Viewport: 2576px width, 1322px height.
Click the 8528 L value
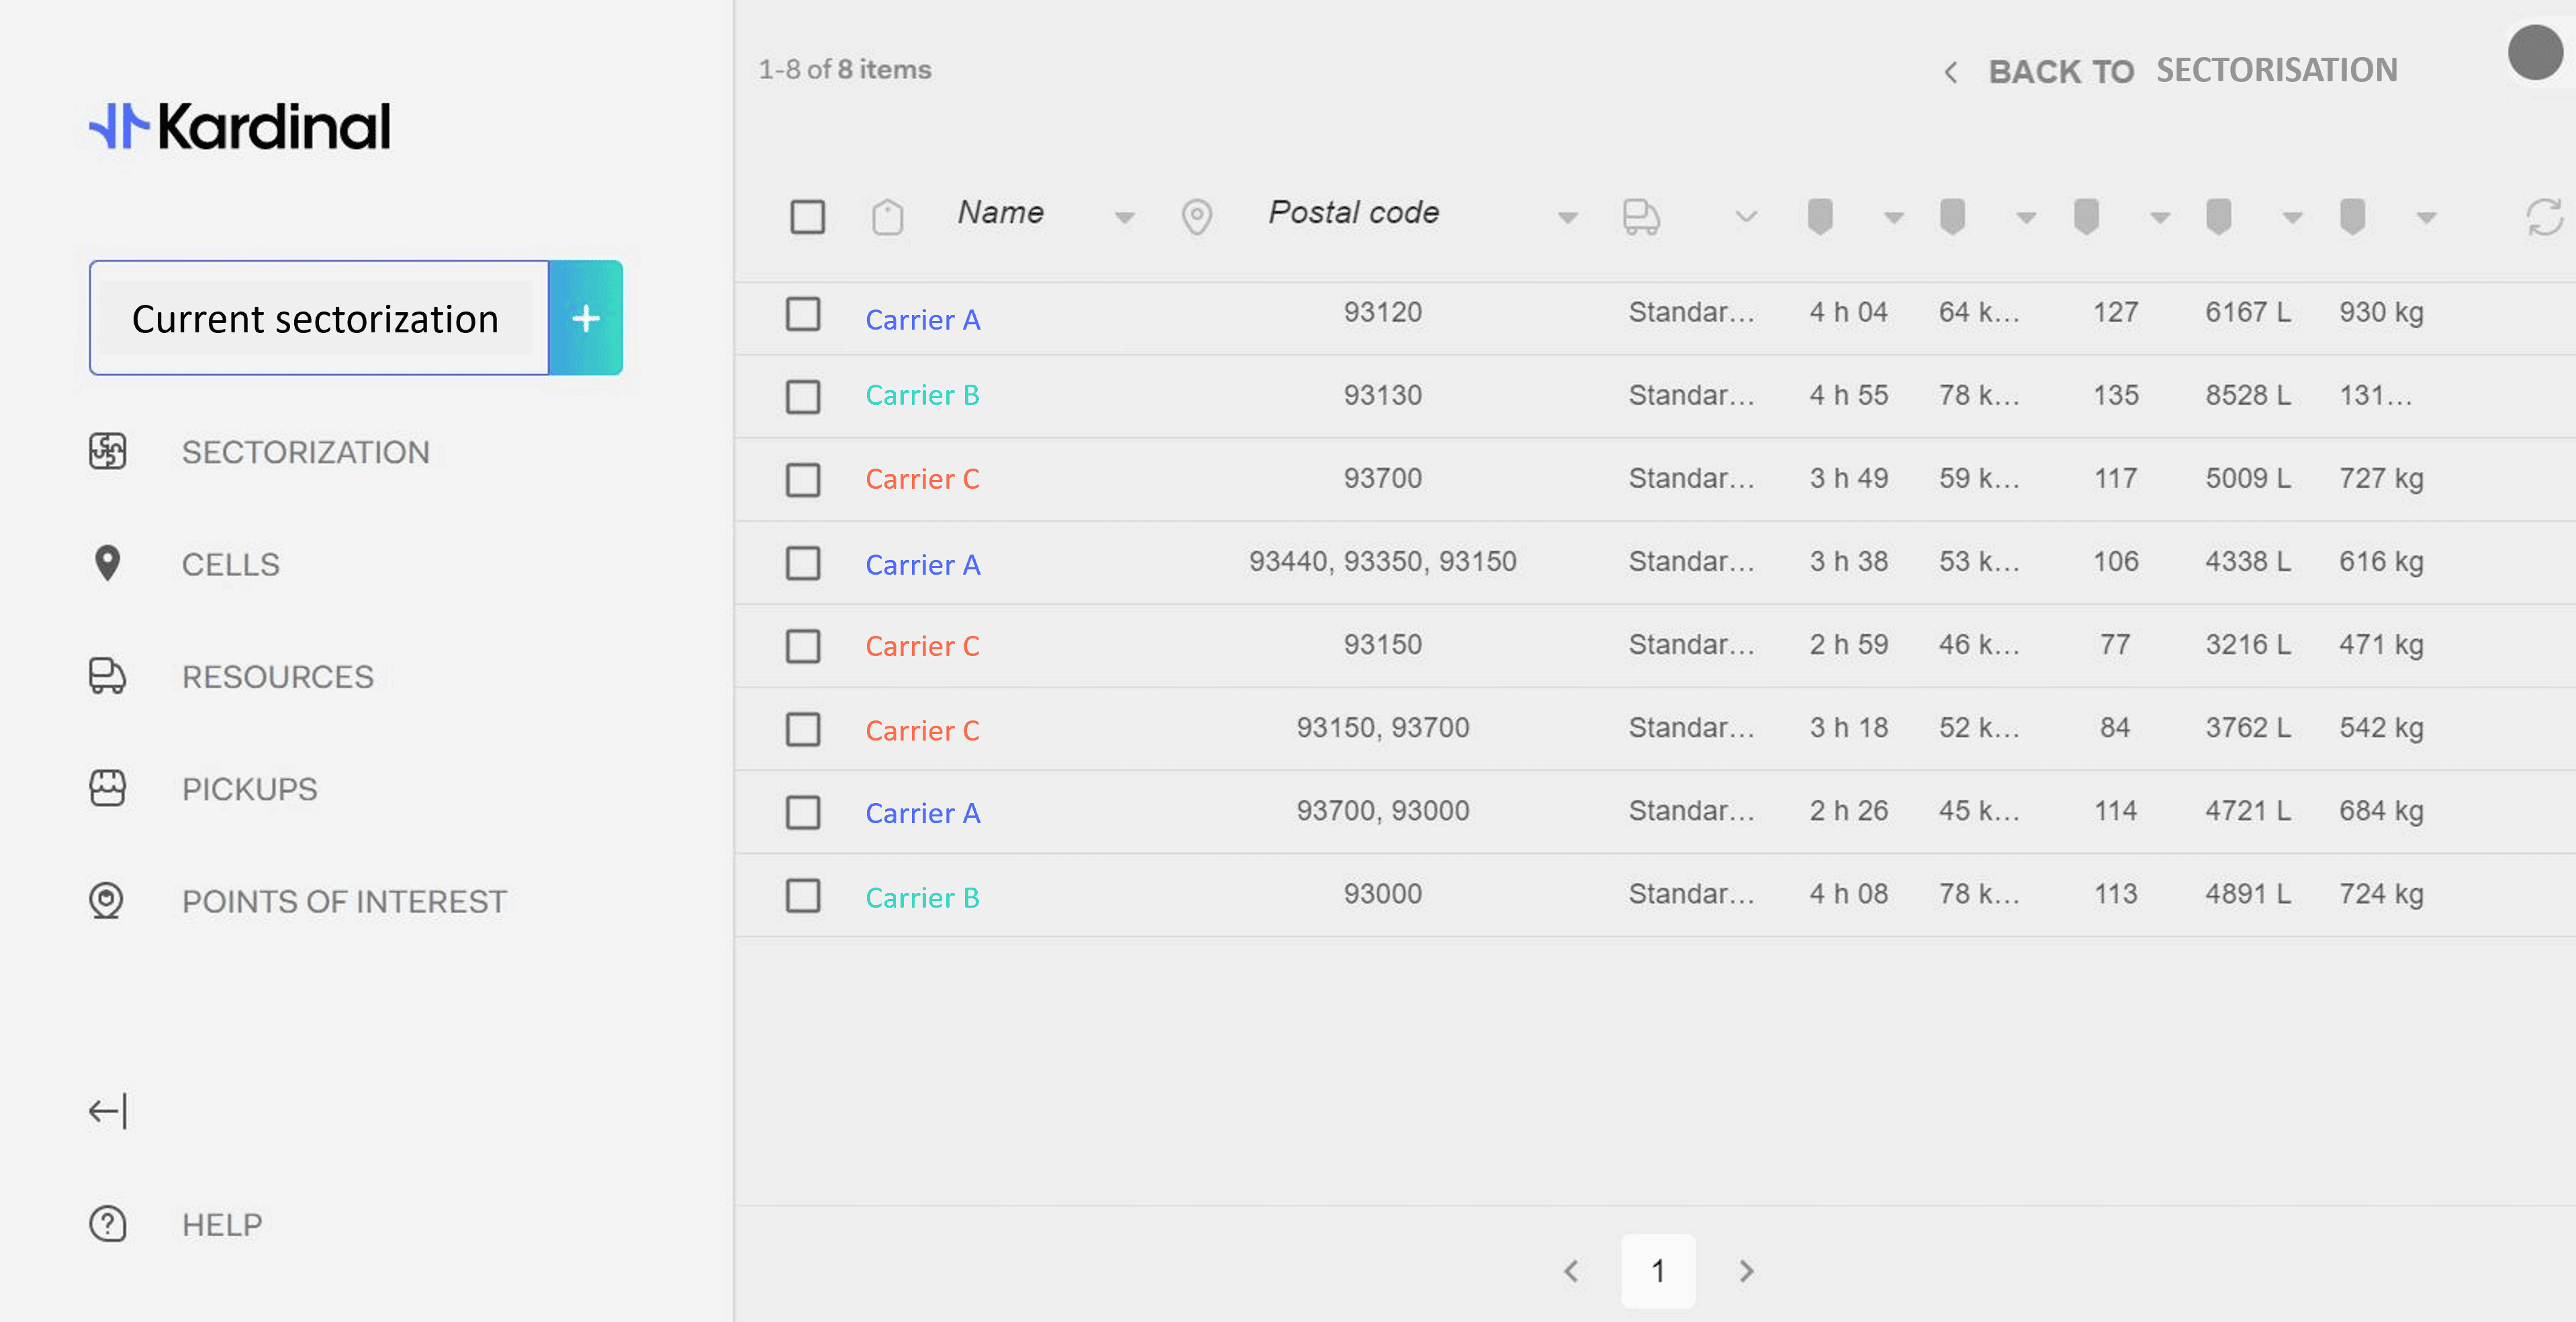coord(2248,395)
